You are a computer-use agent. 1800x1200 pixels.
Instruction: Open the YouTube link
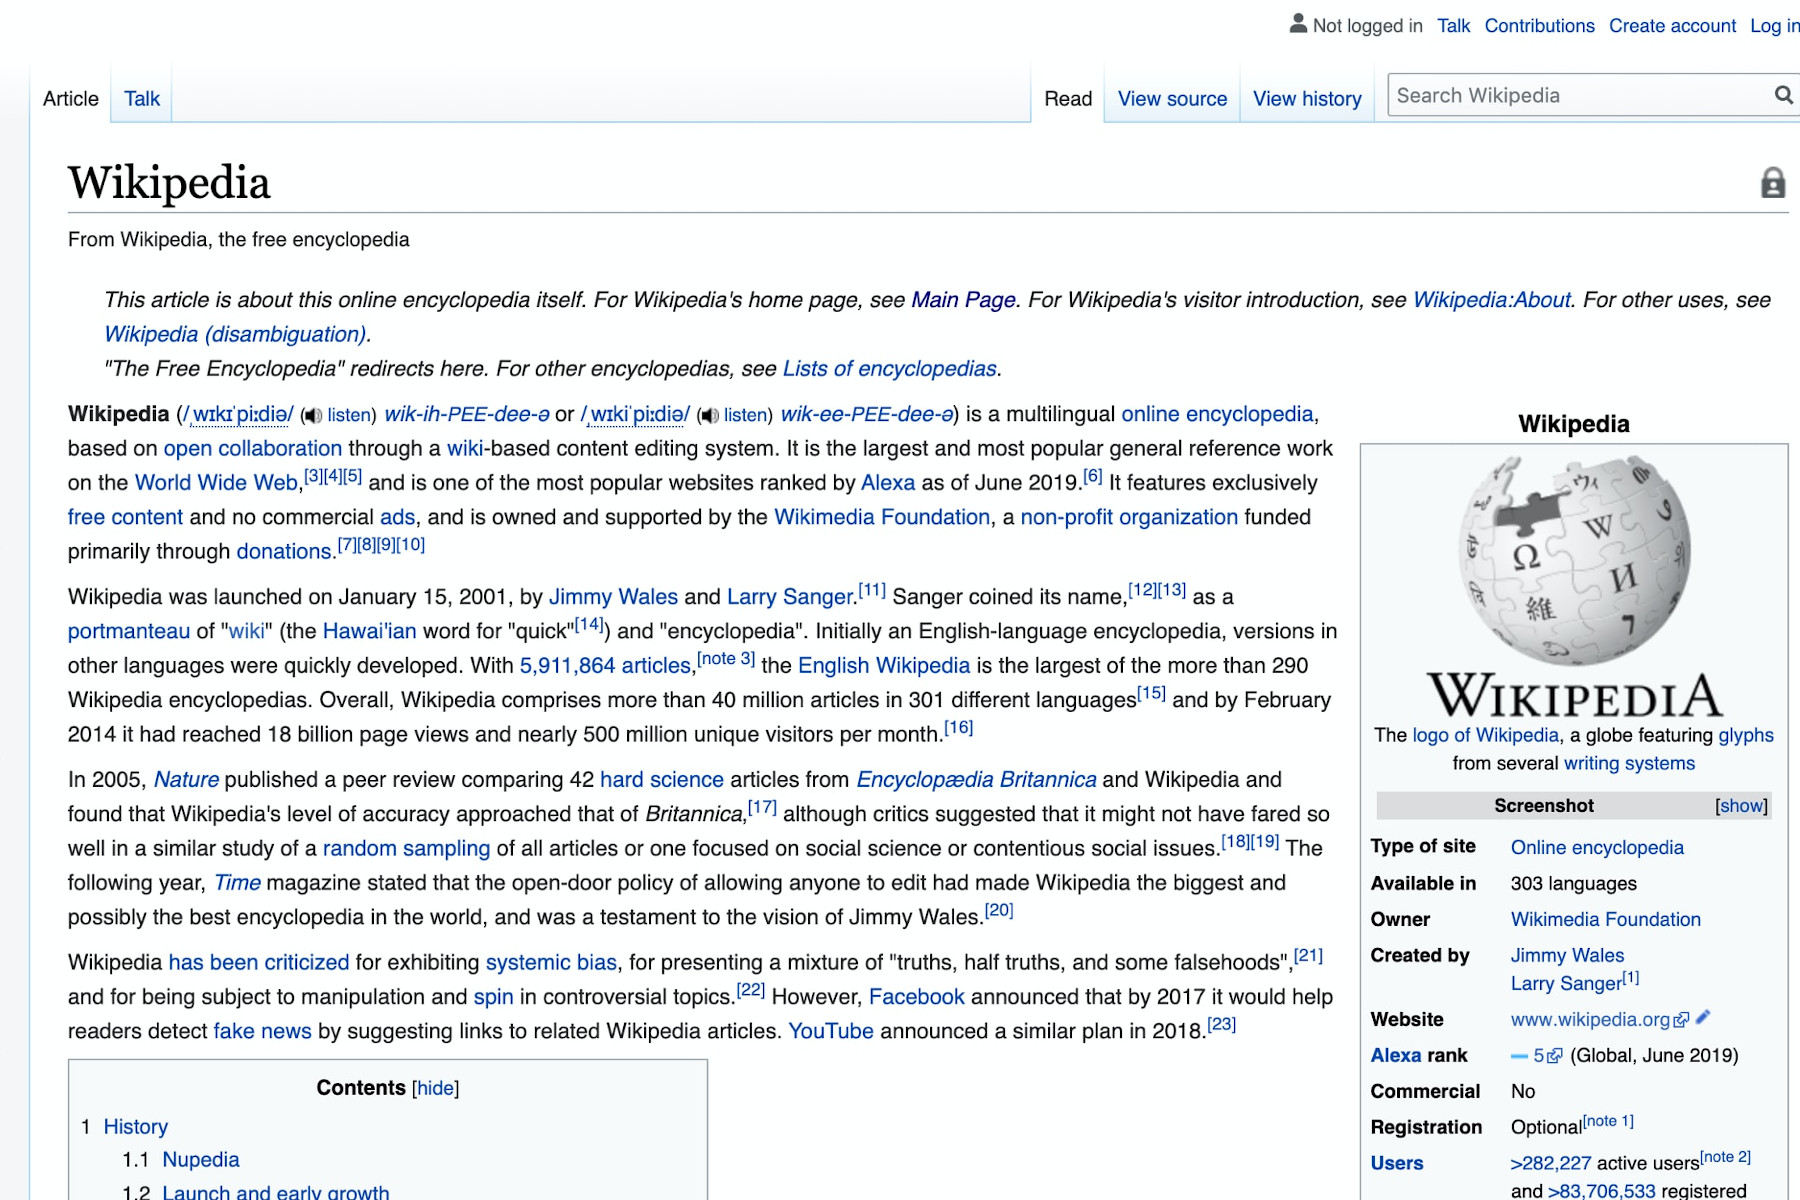831,1031
